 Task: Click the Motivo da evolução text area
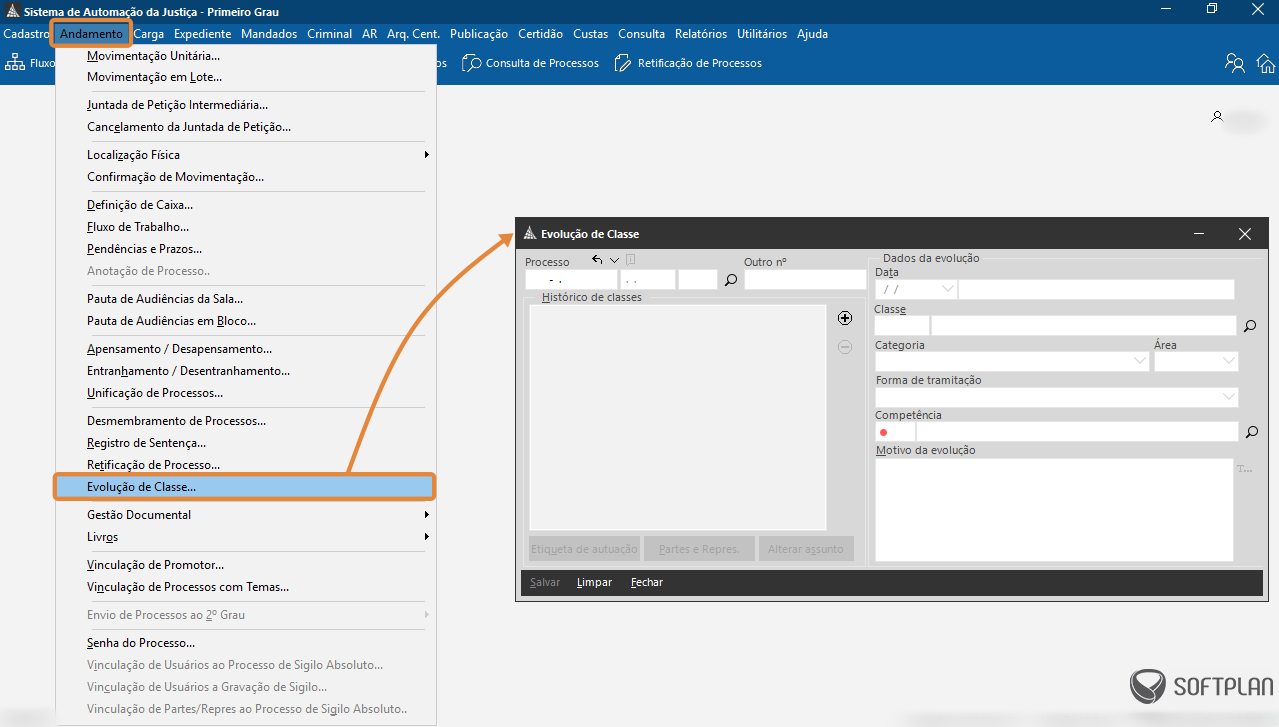coord(1054,510)
